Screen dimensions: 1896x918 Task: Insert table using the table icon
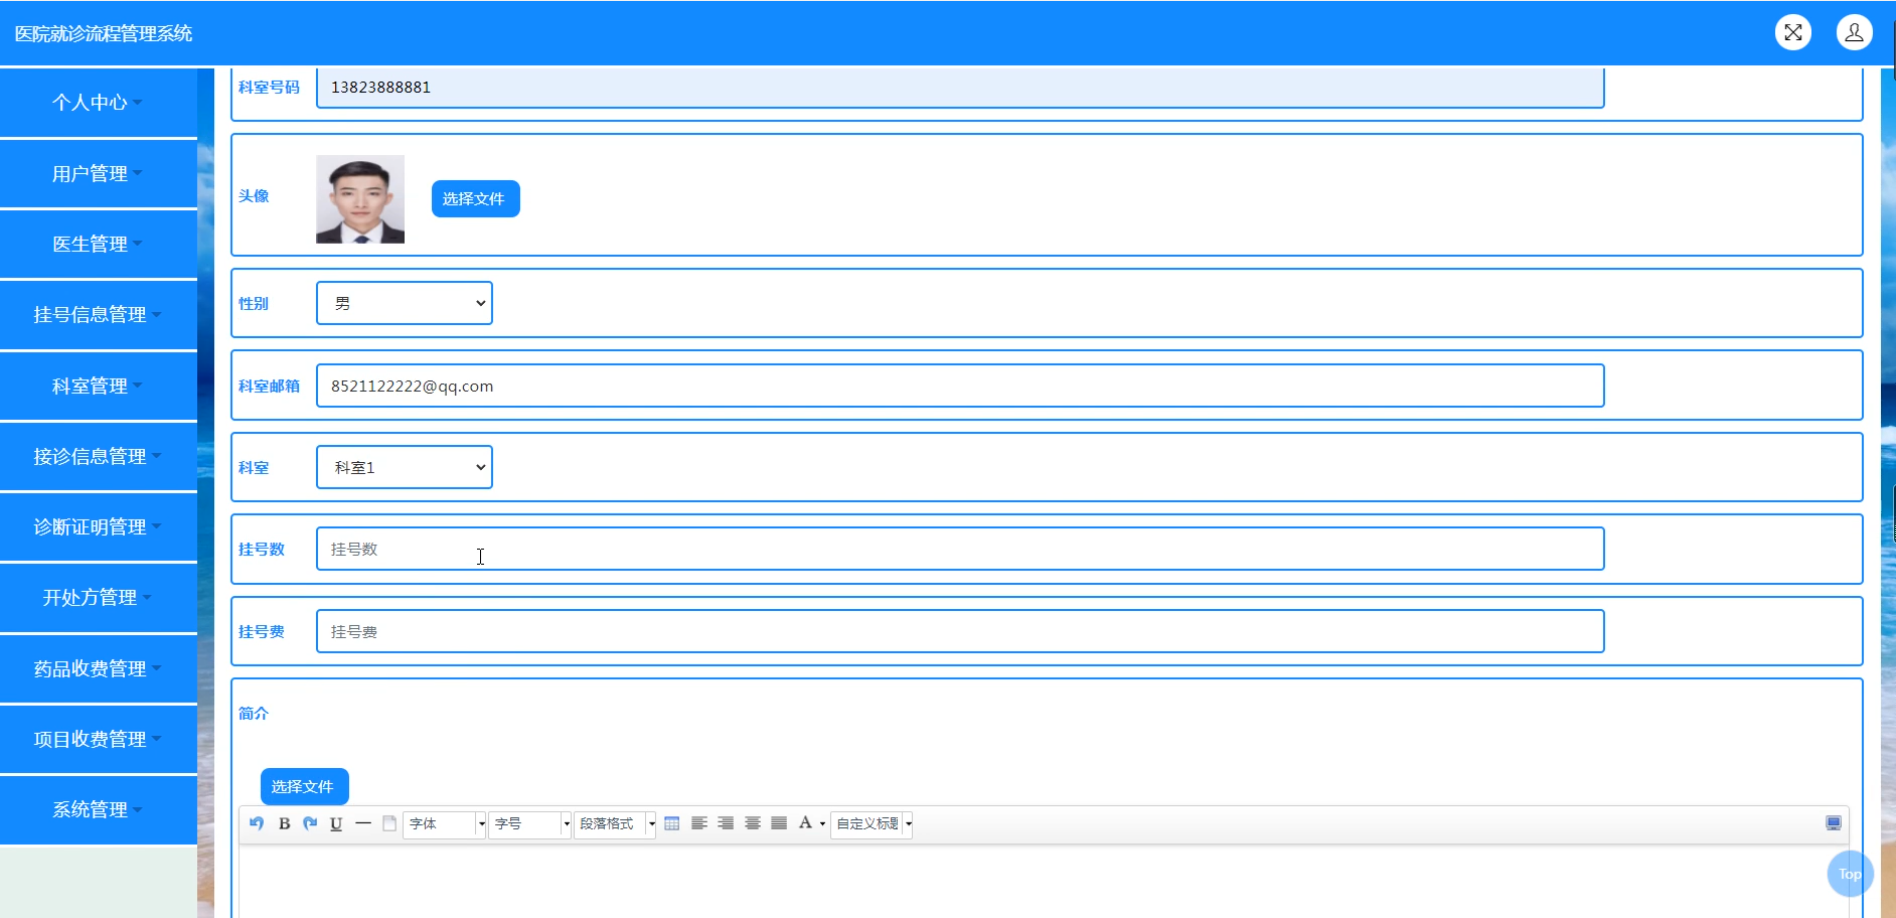672,823
